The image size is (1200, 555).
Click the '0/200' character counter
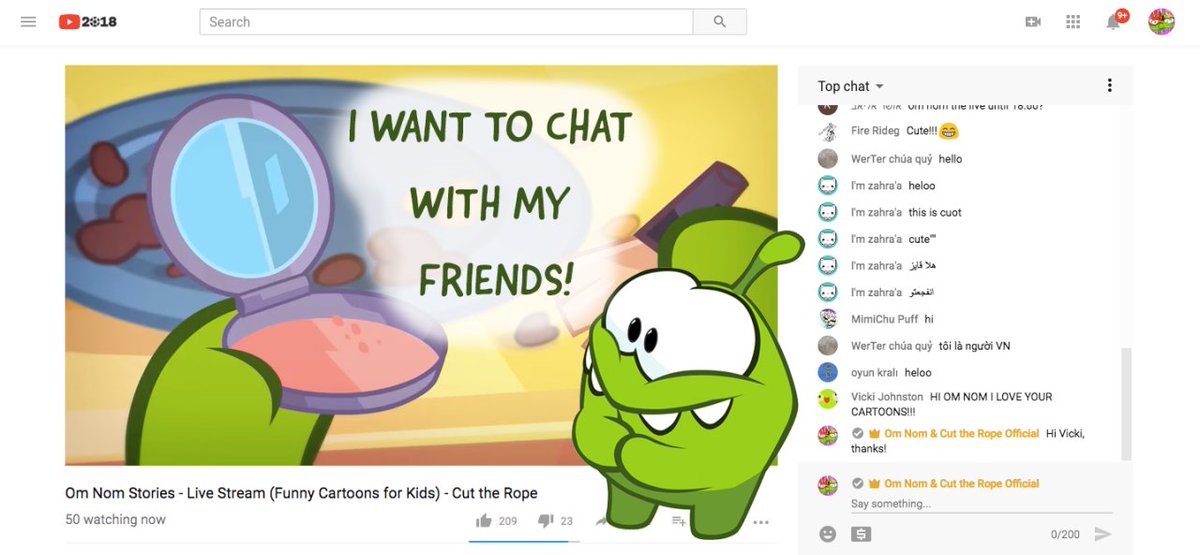coord(1065,535)
